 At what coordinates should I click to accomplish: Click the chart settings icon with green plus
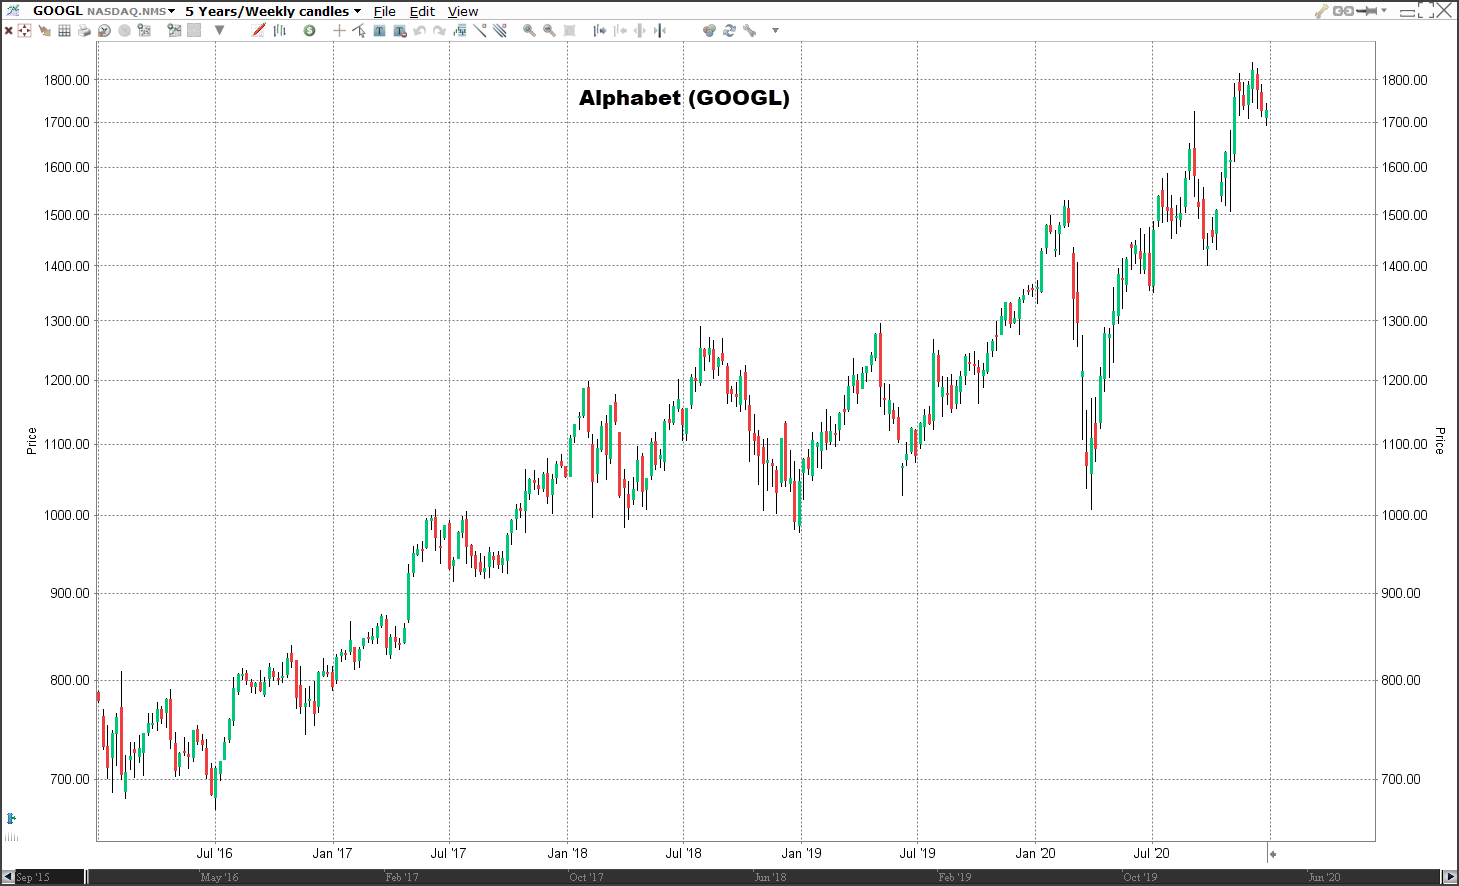pos(144,31)
